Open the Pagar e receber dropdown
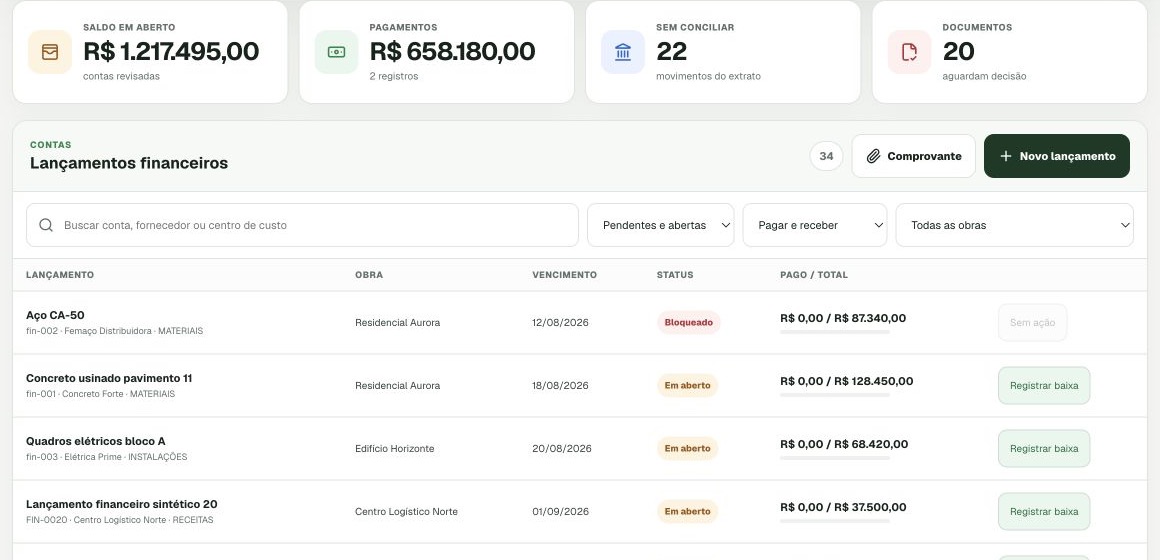The image size is (1160, 560). pos(815,225)
